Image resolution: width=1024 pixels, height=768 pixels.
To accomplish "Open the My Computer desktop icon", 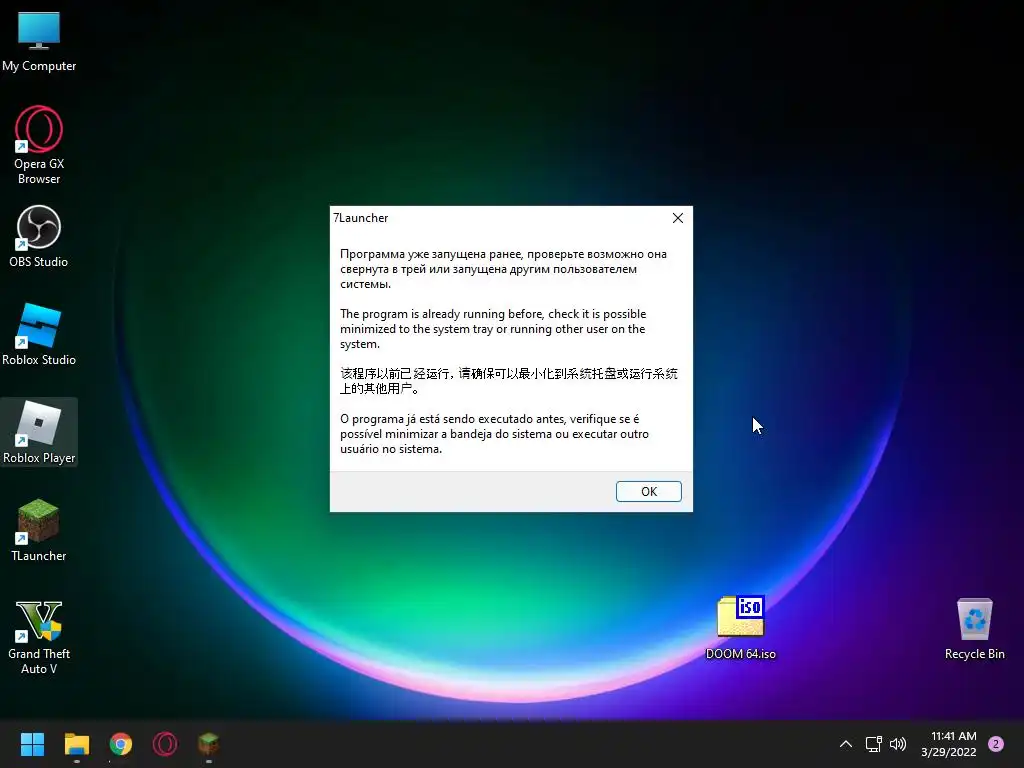I will pyautogui.click(x=39, y=41).
